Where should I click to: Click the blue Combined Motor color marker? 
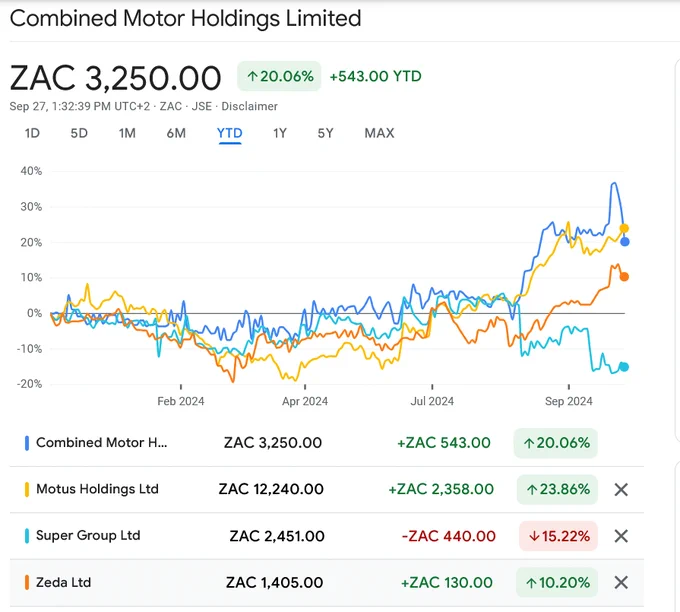27,443
